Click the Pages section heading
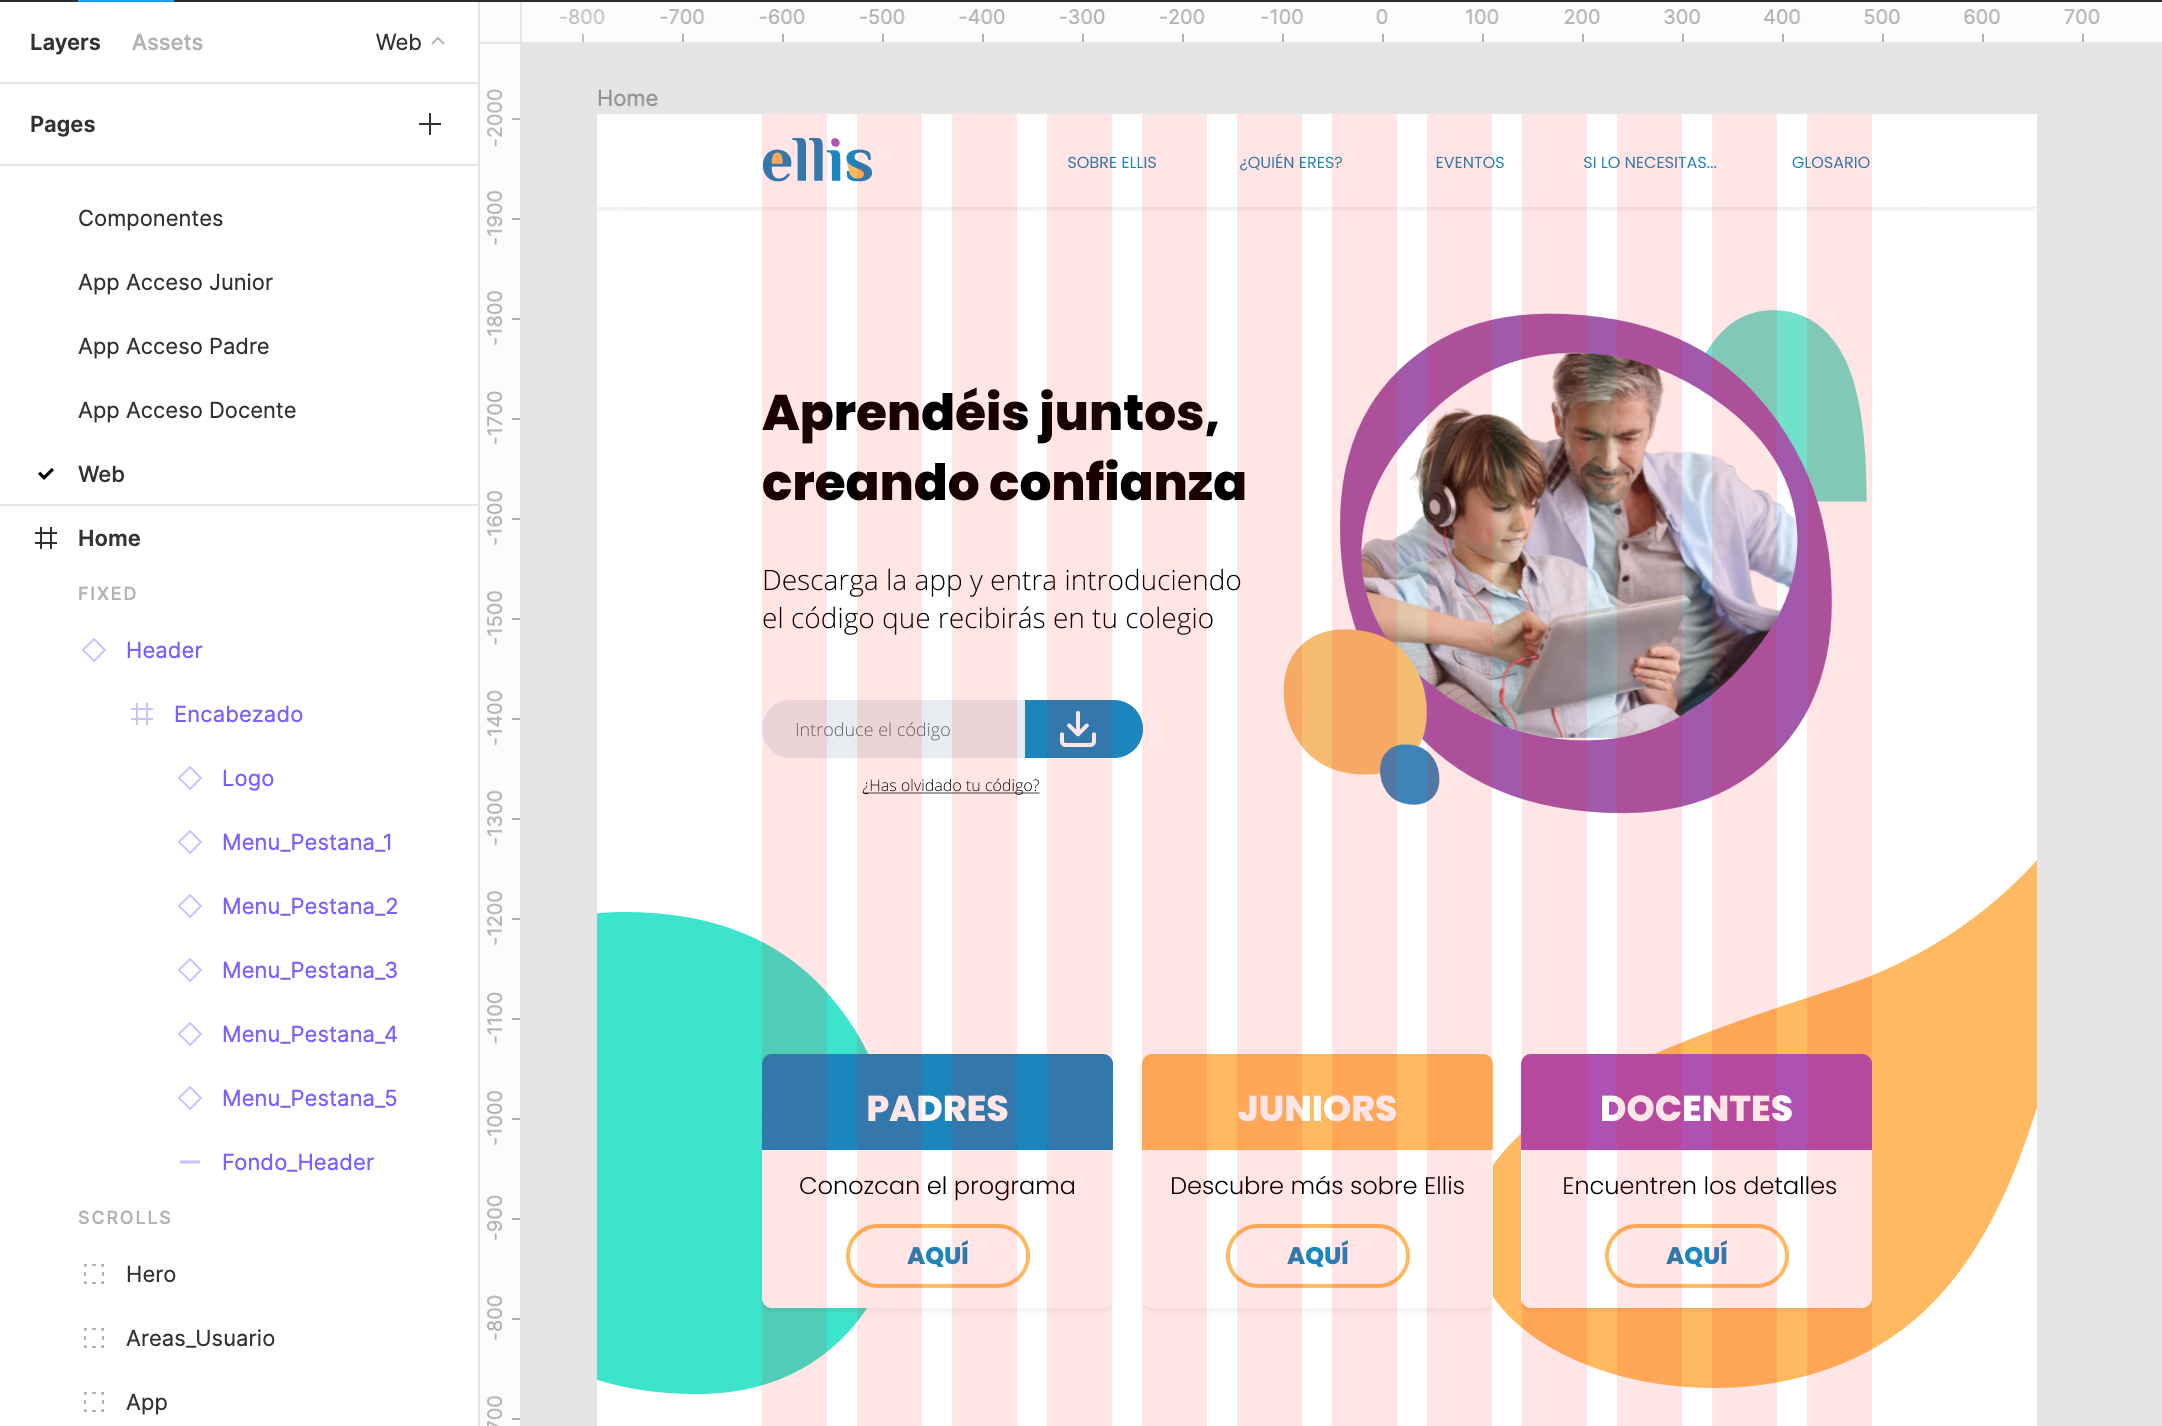The height and width of the screenshot is (1426, 2162). tap(62, 124)
